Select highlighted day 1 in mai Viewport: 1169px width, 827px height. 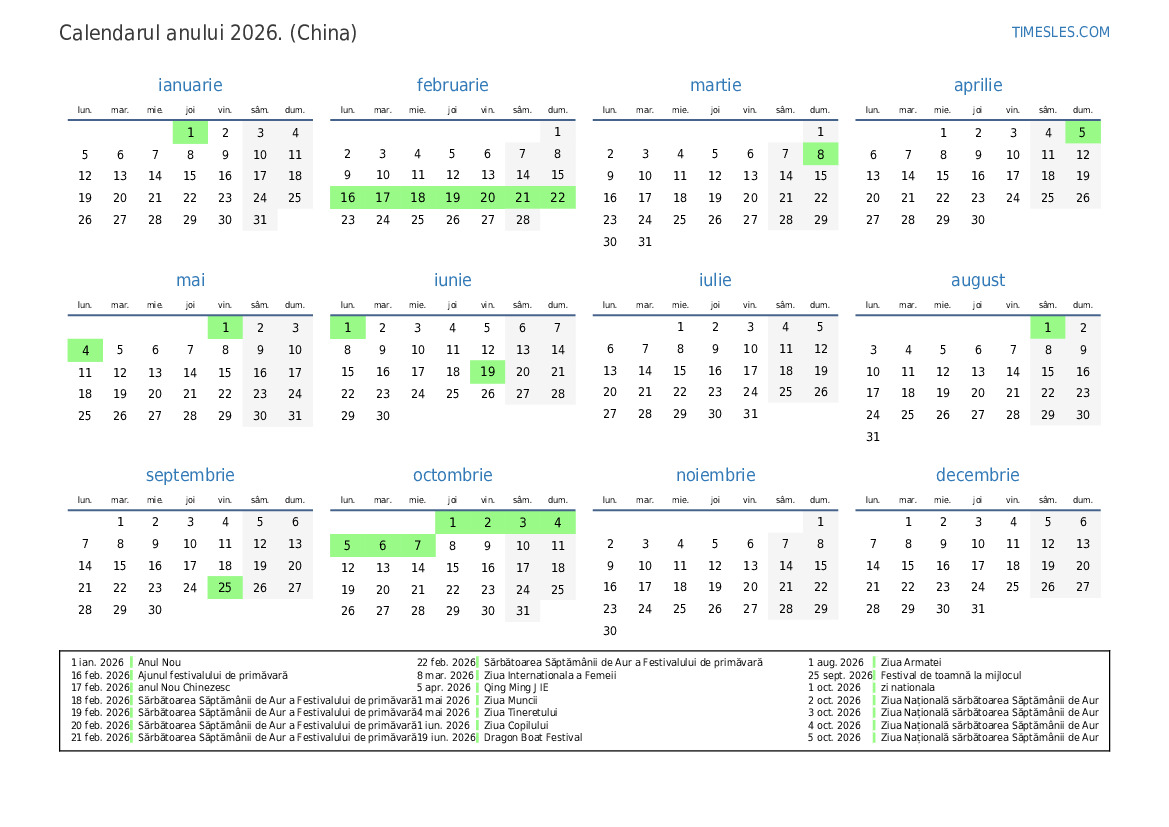[x=225, y=327]
